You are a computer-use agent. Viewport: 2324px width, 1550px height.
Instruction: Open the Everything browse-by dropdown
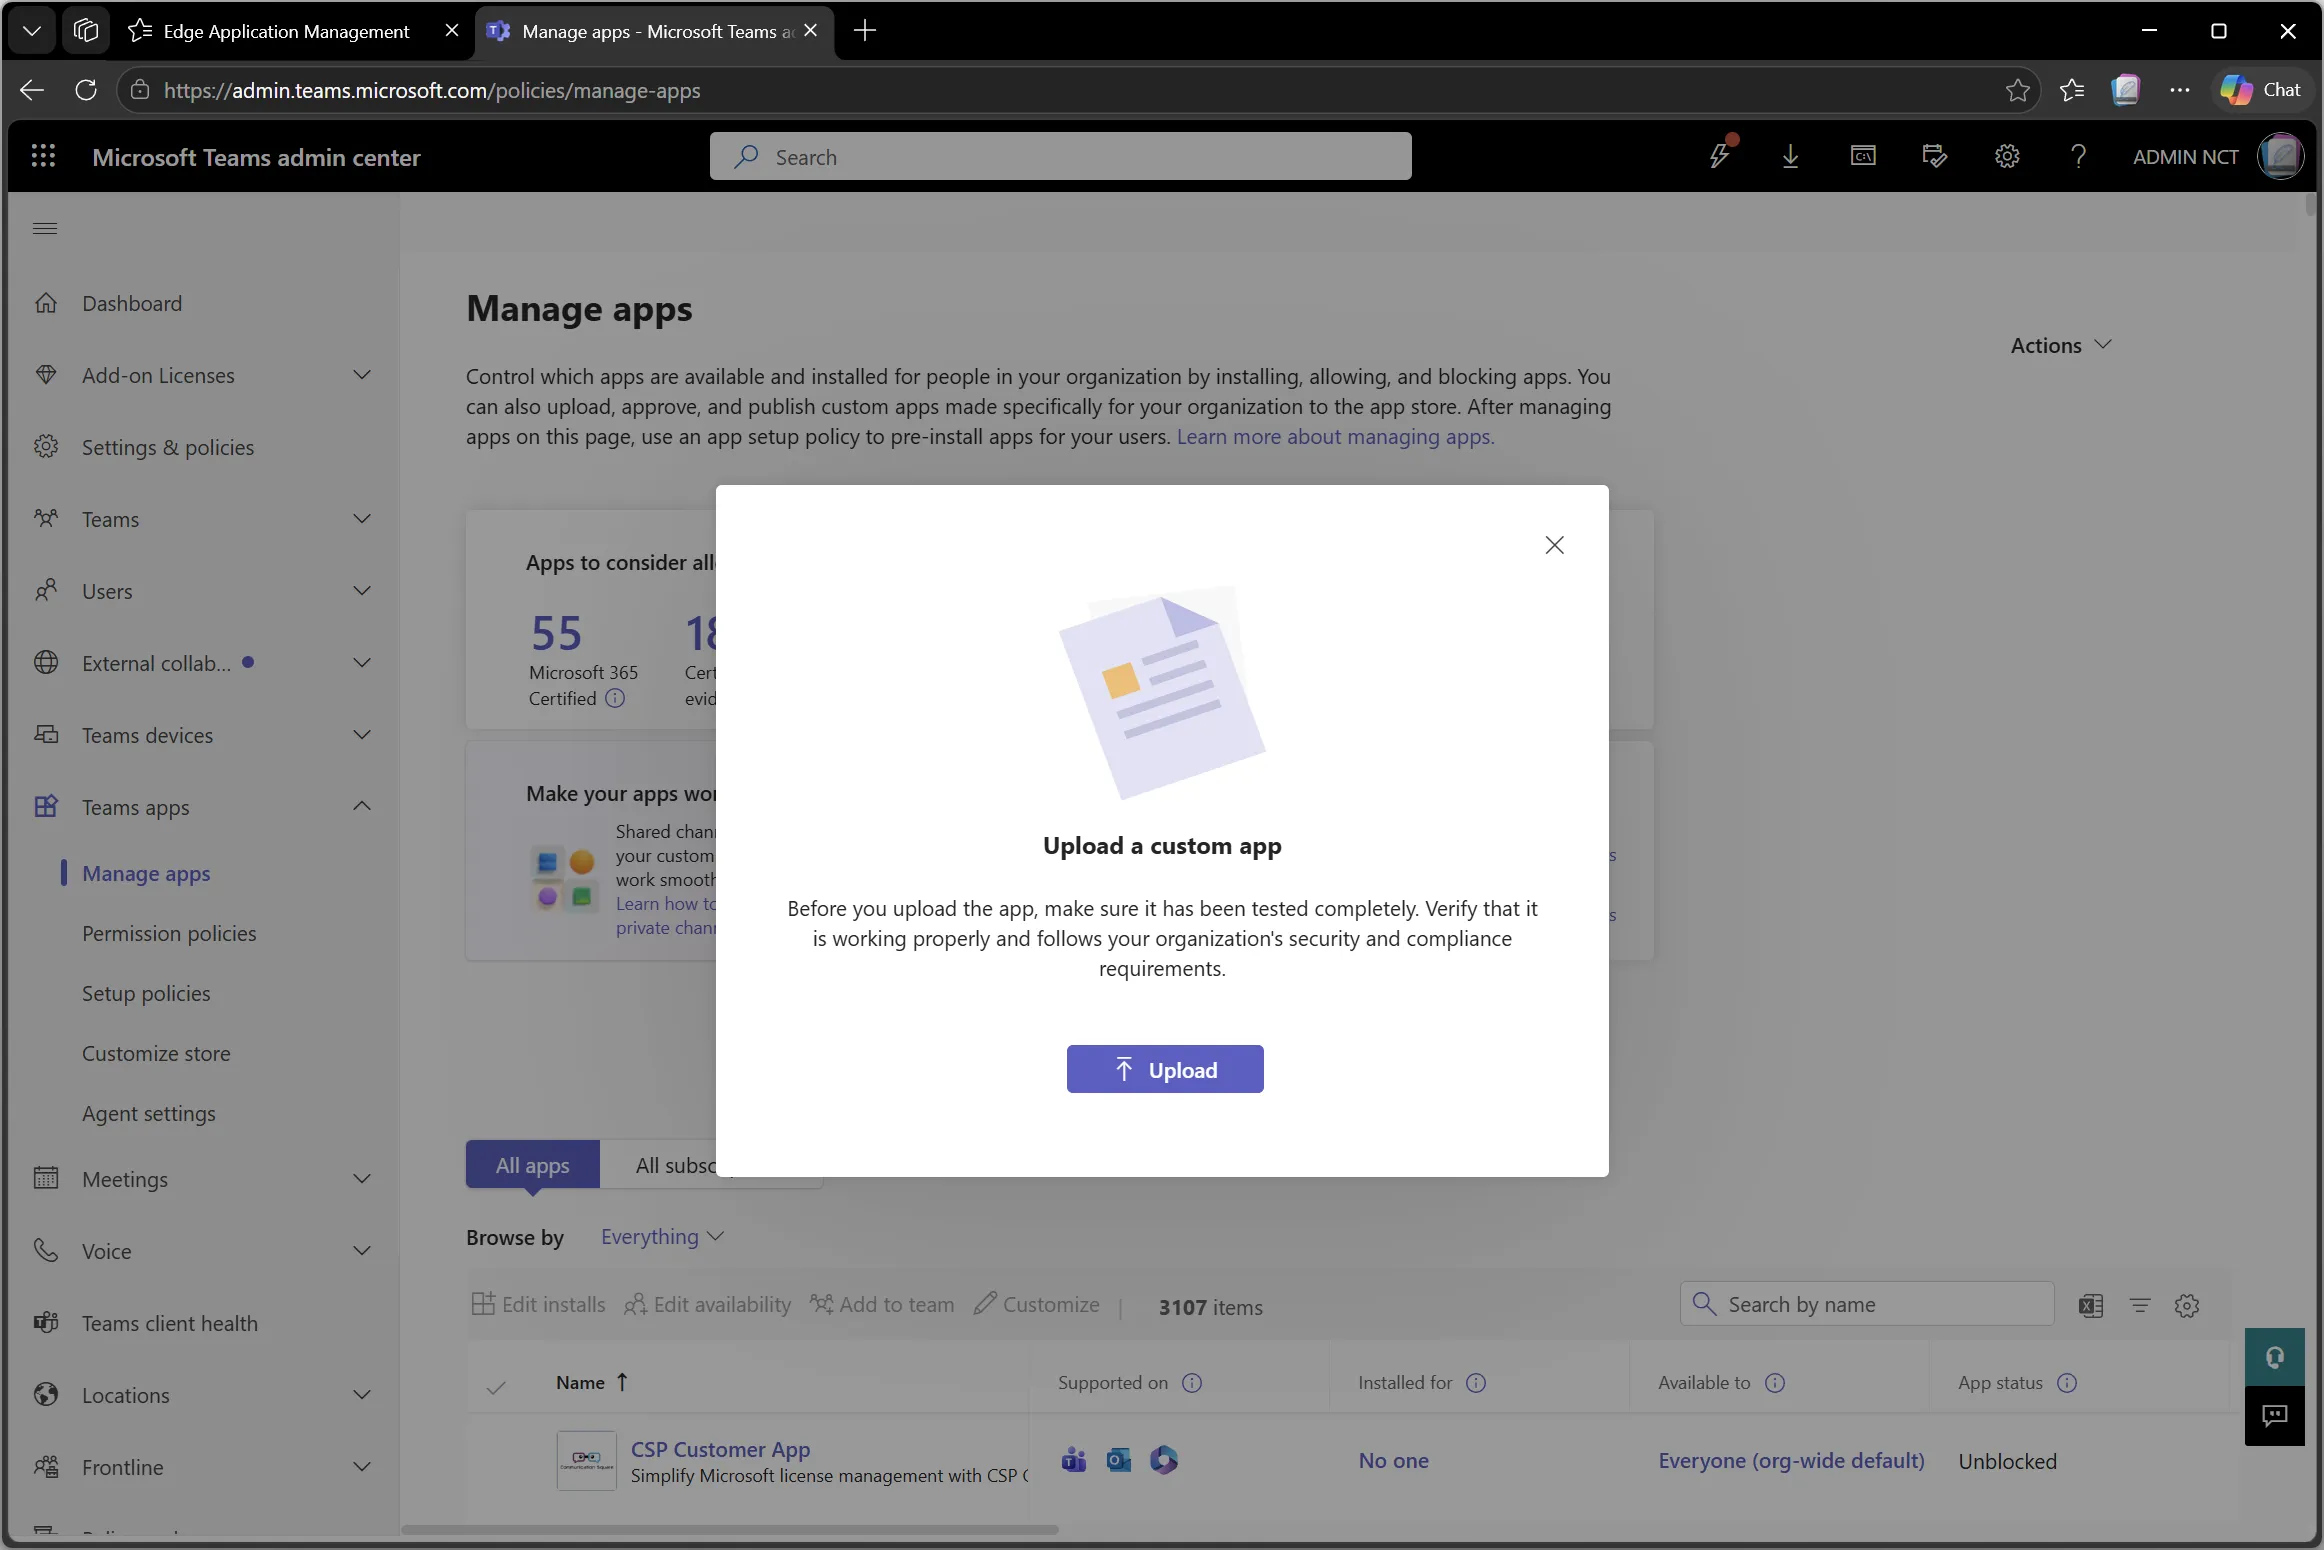662,1237
